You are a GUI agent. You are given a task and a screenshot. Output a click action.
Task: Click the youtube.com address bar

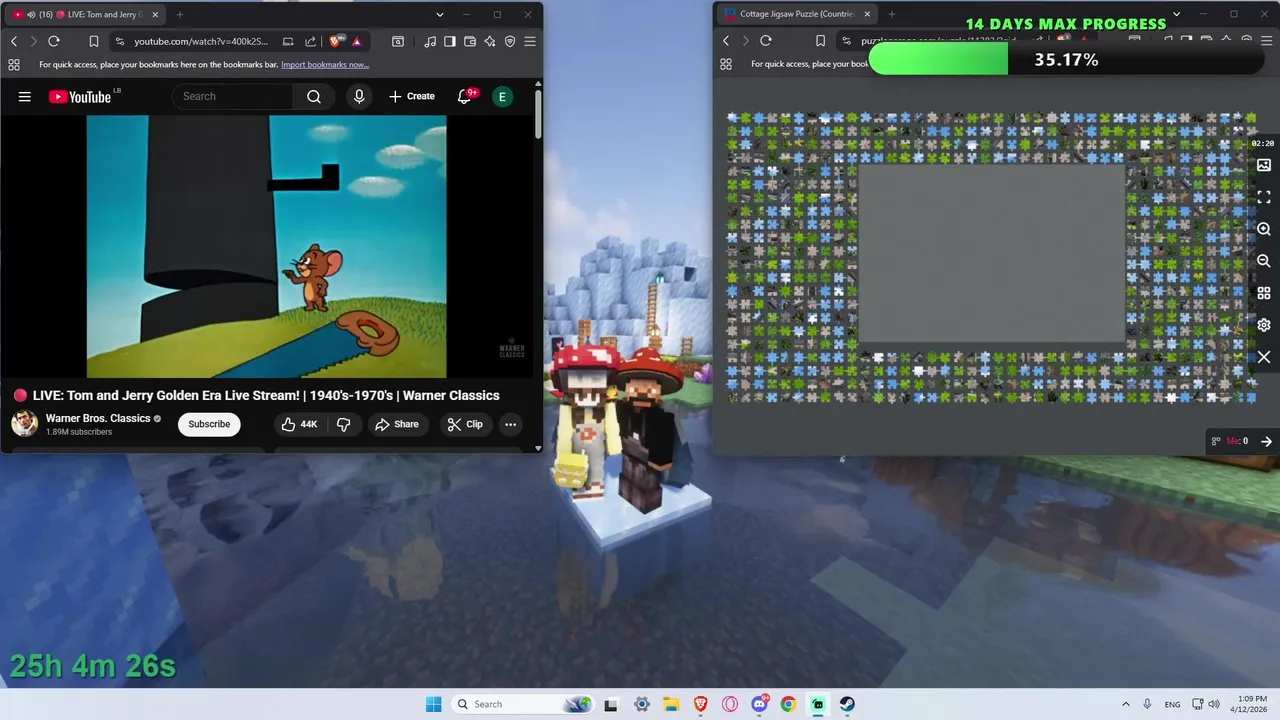point(201,41)
